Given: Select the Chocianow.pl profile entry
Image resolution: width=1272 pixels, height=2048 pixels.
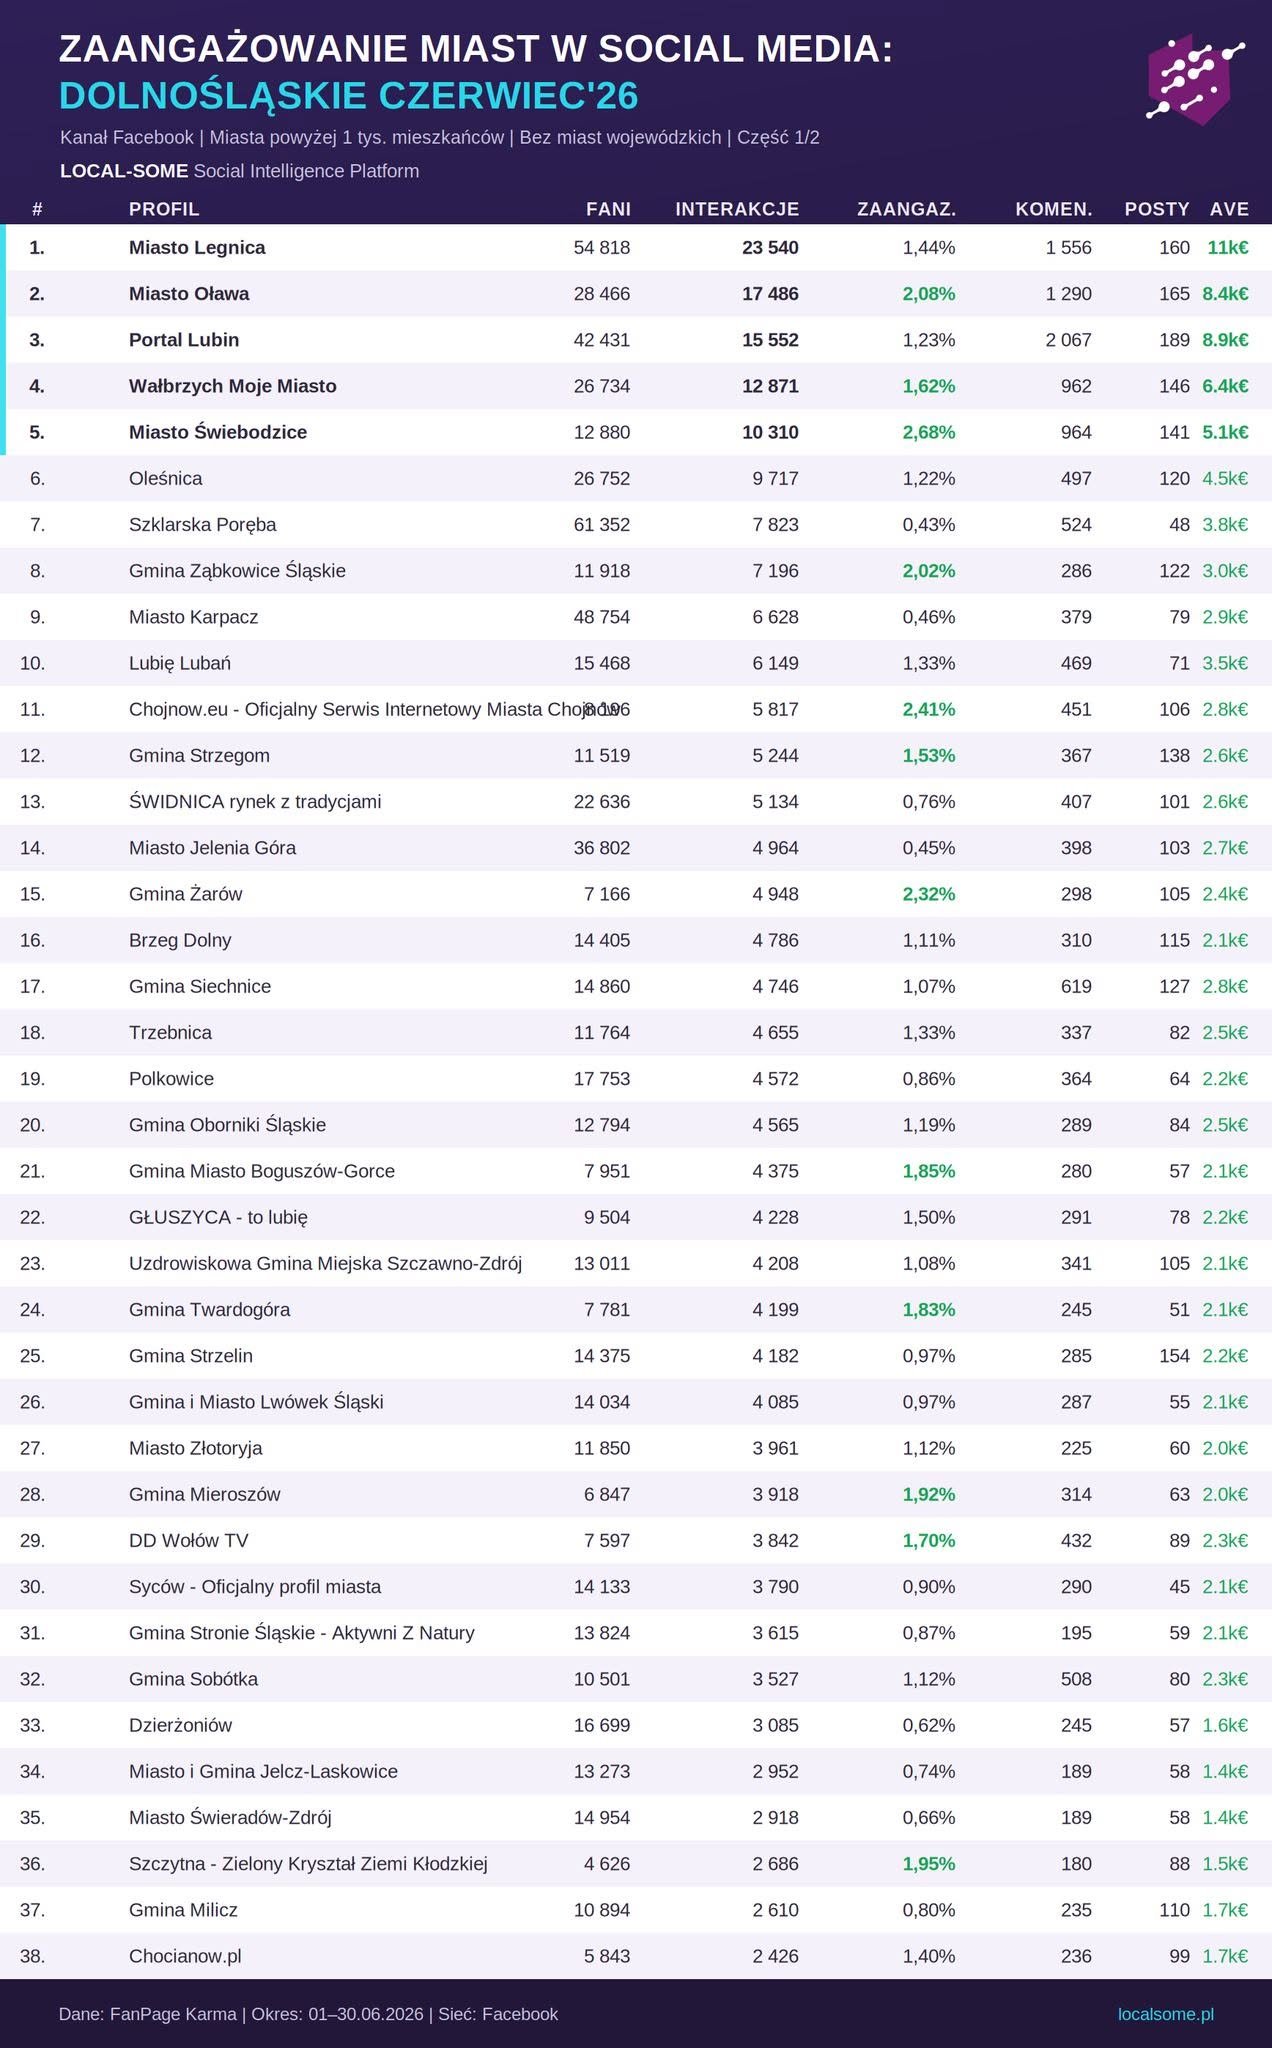Looking at the screenshot, I should [x=185, y=1956].
